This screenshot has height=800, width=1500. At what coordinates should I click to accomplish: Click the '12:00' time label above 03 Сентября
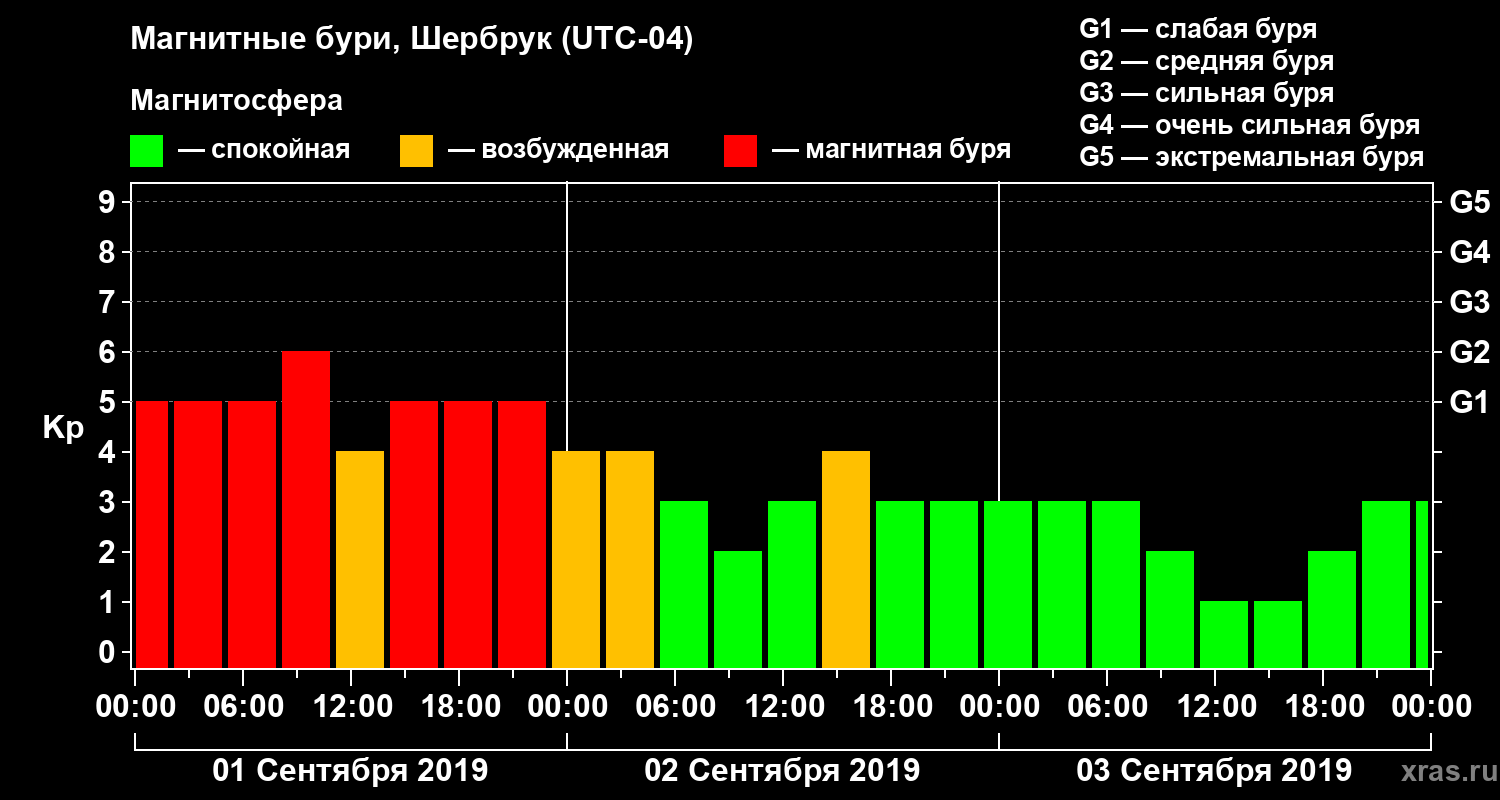pos(1215,706)
